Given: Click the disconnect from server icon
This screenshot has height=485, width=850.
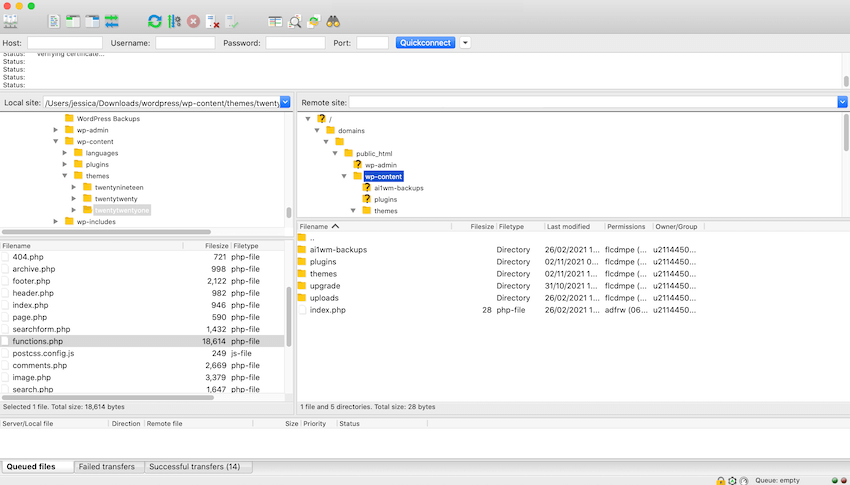Looking at the screenshot, I should click(212, 21).
